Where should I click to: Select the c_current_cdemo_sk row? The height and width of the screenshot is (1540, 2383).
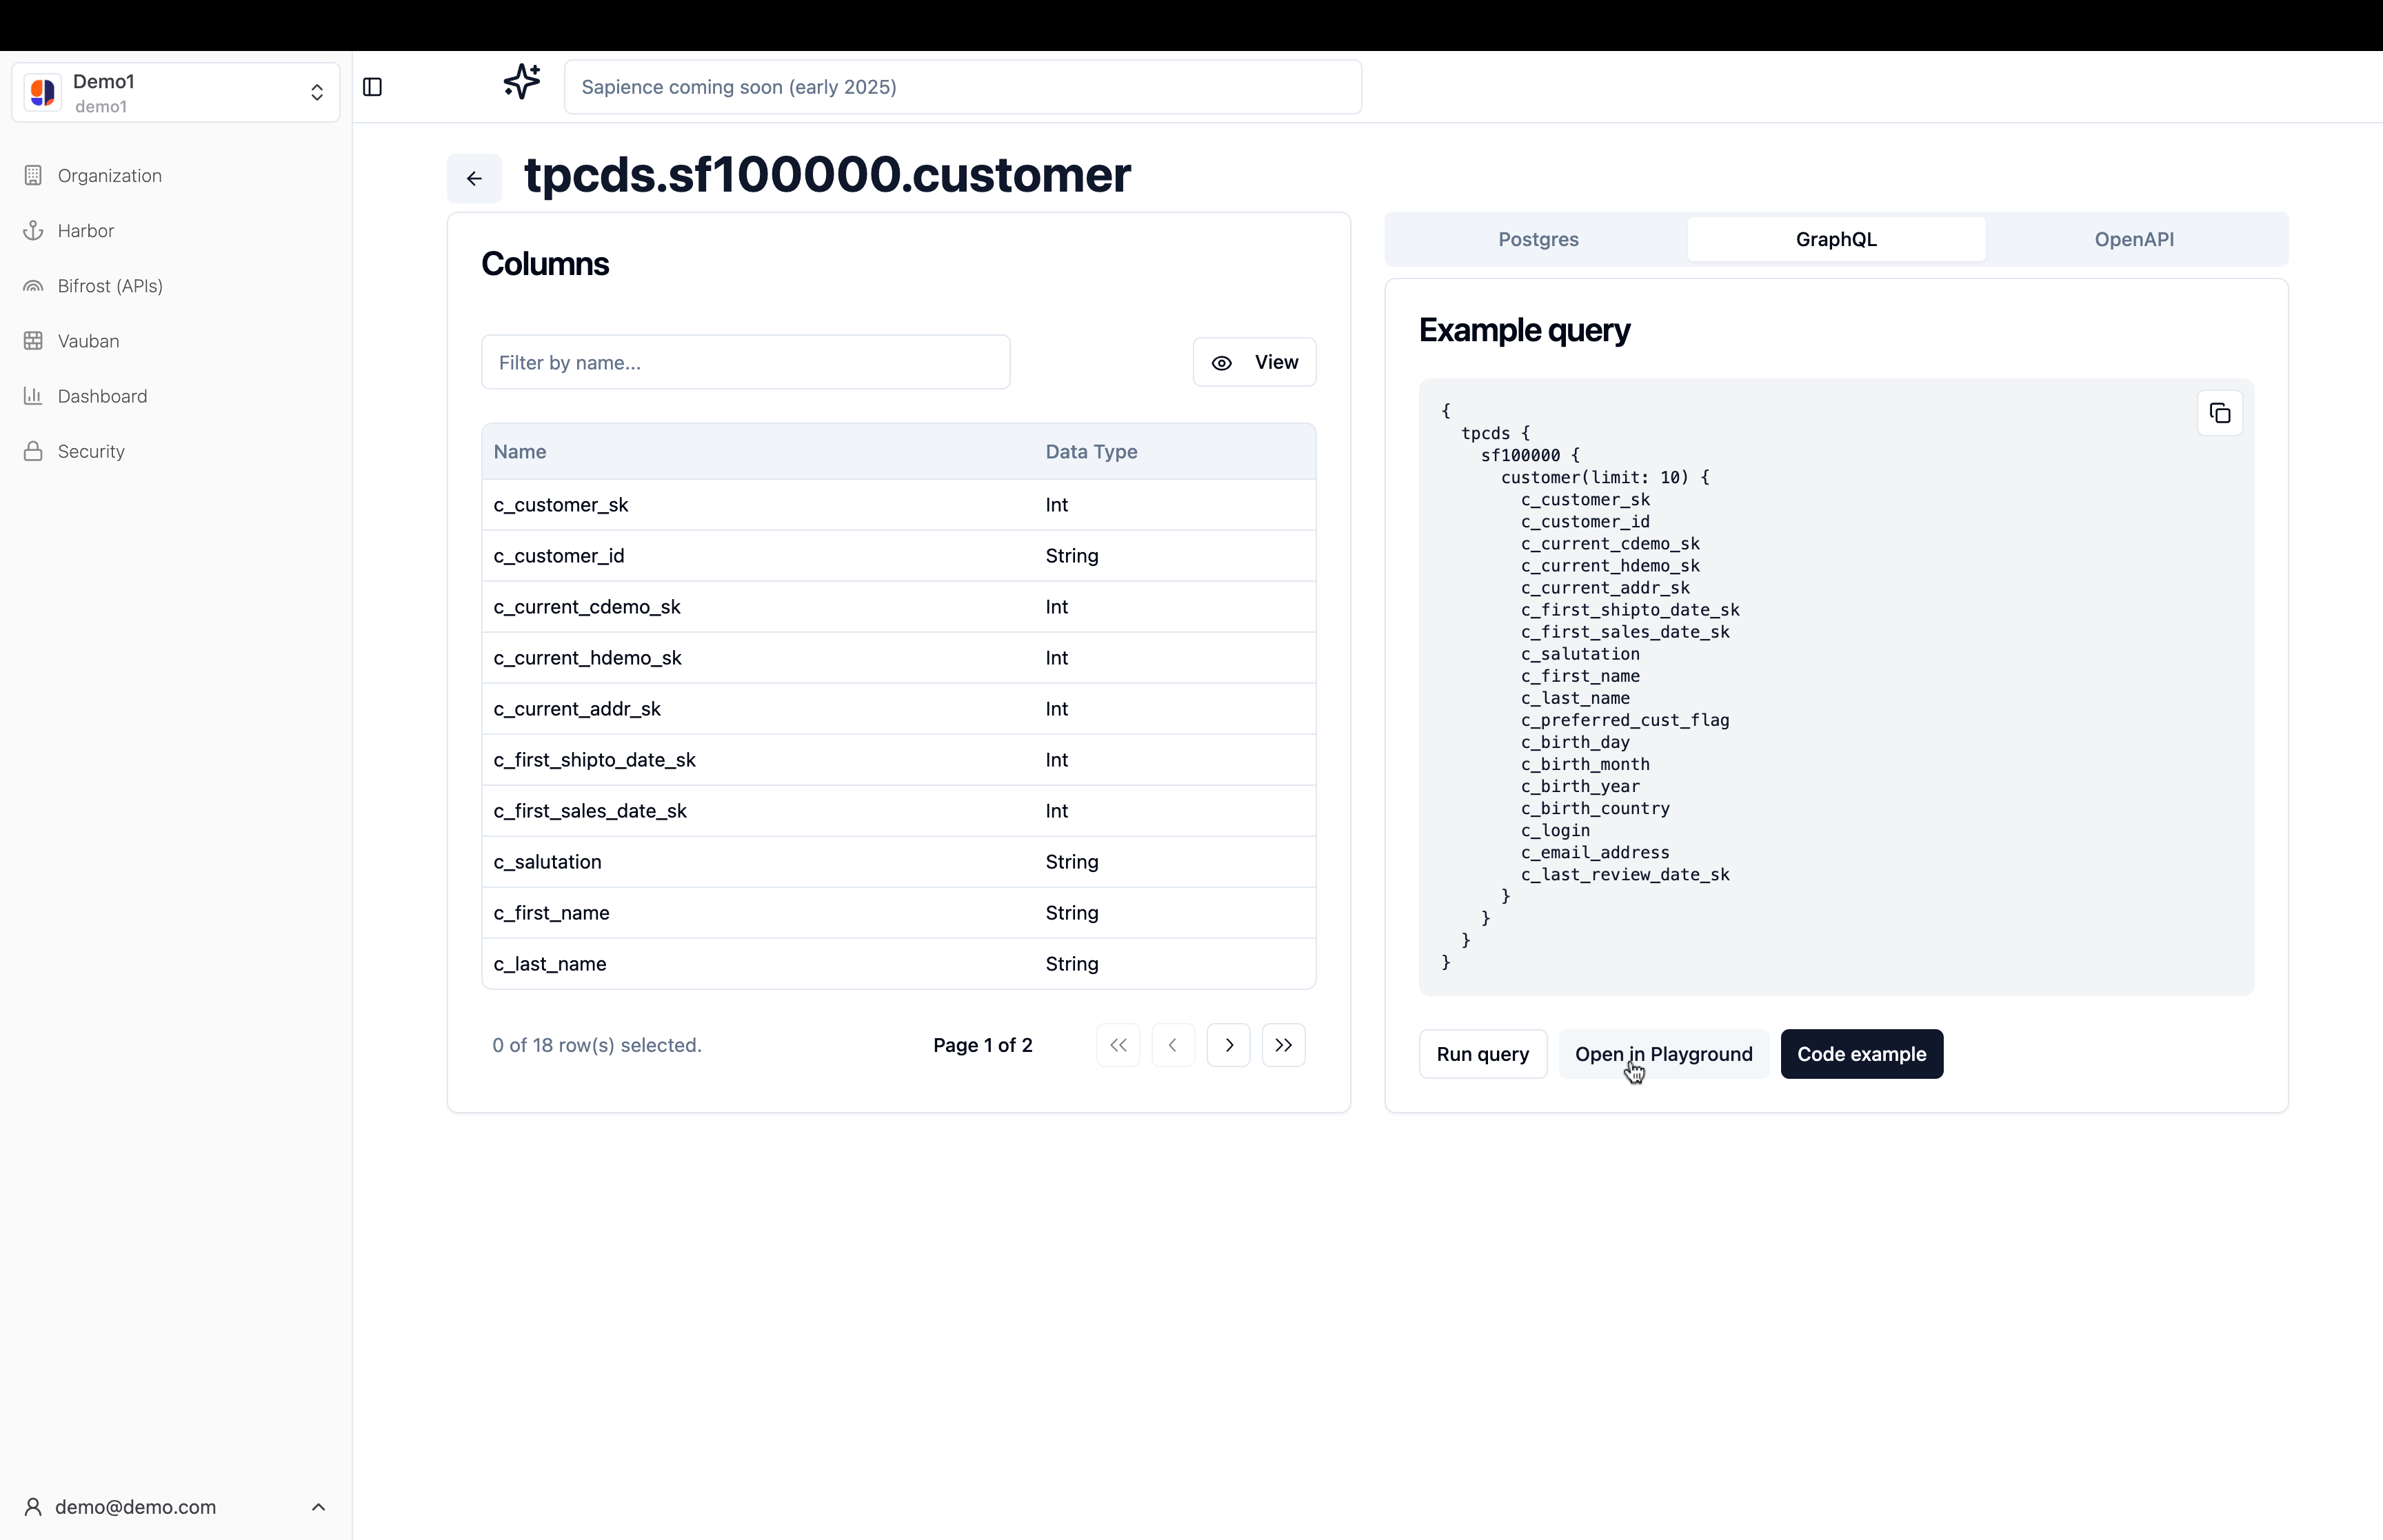(x=898, y=607)
